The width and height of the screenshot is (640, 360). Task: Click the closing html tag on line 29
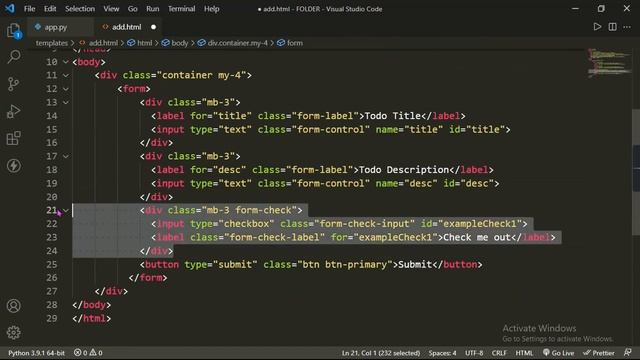coord(91,318)
